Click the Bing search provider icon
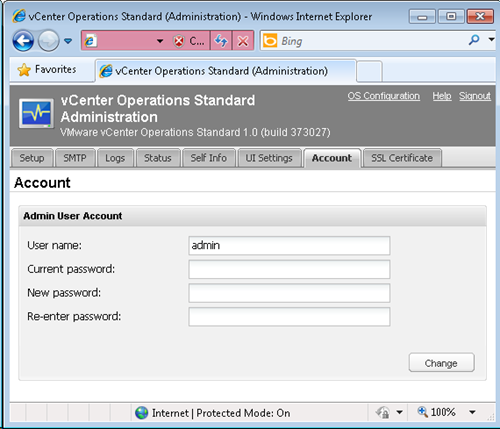The height and width of the screenshot is (429, 500). (270, 41)
